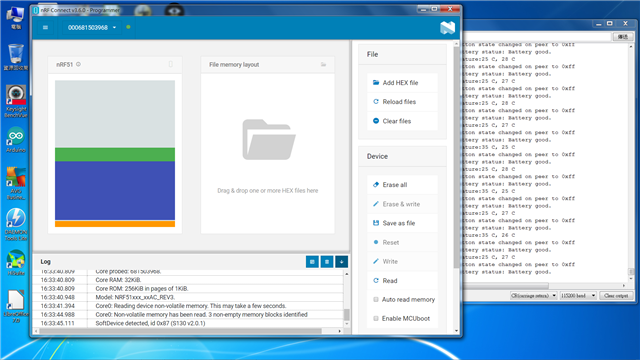Click Clear files
Screen dimensions: 640x360
coord(402,121)
